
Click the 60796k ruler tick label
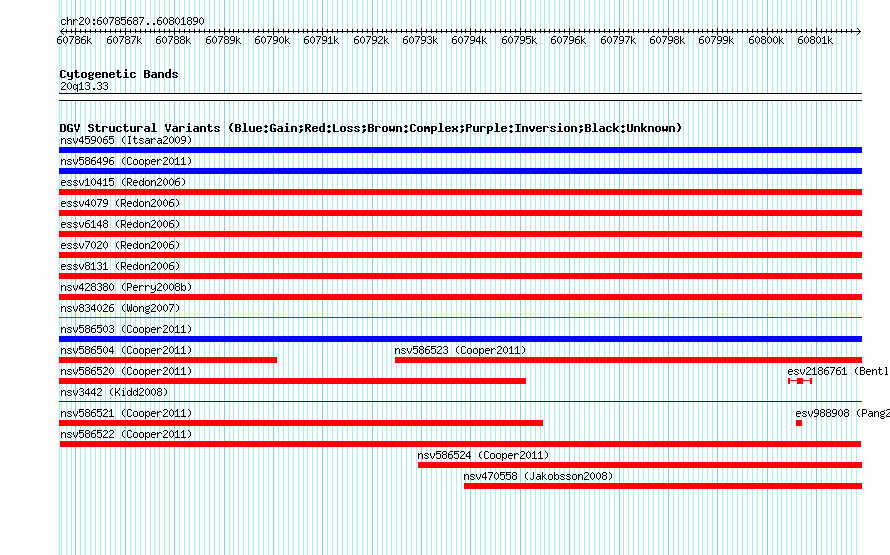568,40
